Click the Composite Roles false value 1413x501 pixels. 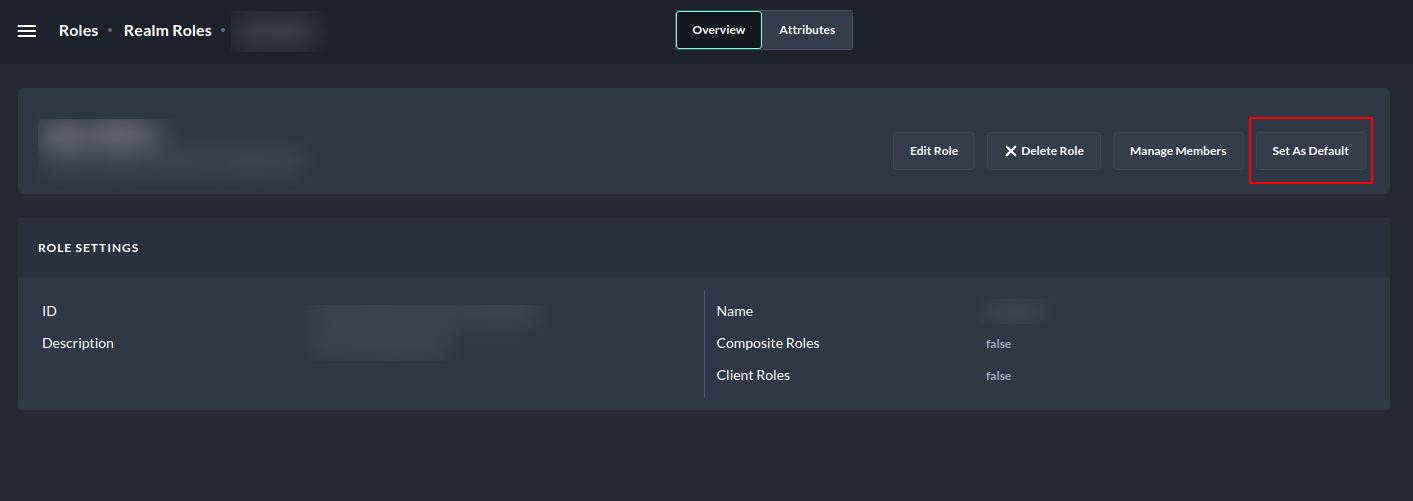tap(998, 344)
